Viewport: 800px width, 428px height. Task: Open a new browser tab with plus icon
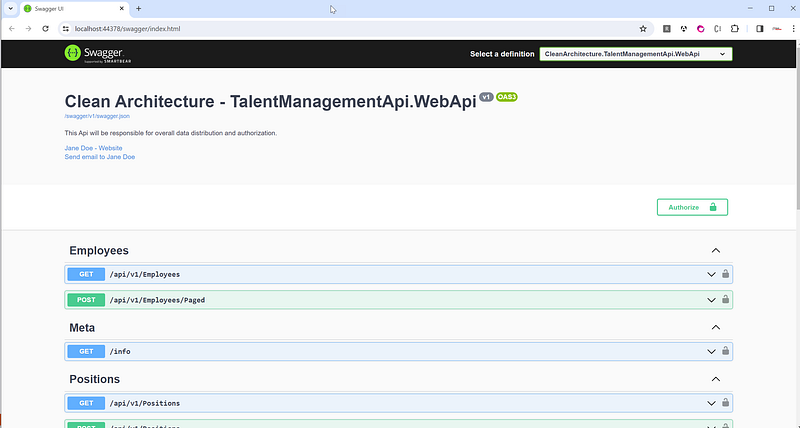pyautogui.click(x=138, y=9)
